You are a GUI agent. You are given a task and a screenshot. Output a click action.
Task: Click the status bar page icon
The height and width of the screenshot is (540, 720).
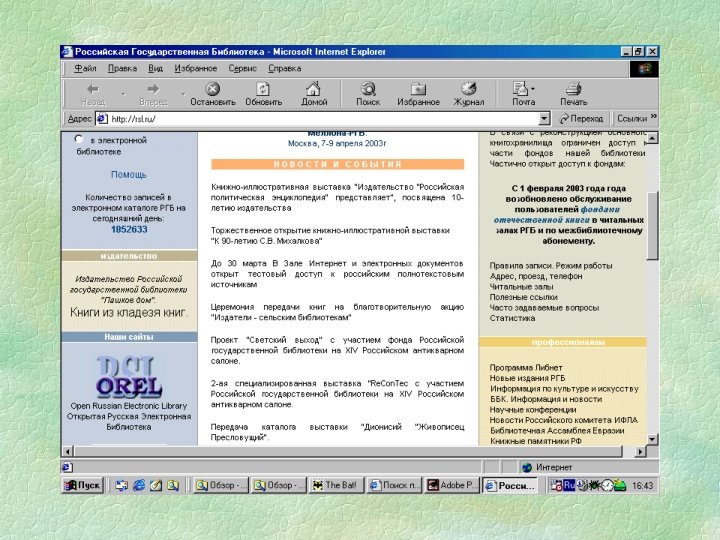click(67, 467)
